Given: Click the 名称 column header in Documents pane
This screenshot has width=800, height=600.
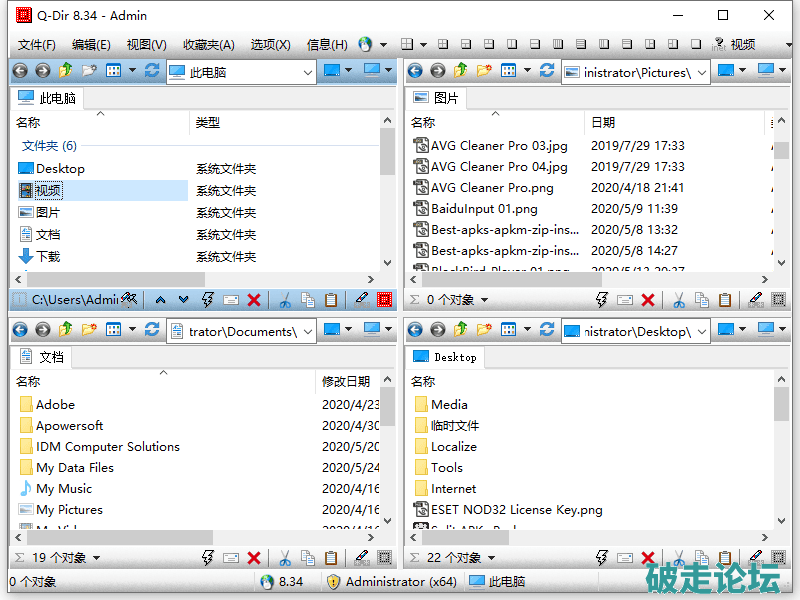Looking at the screenshot, I should [x=28, y=381].
